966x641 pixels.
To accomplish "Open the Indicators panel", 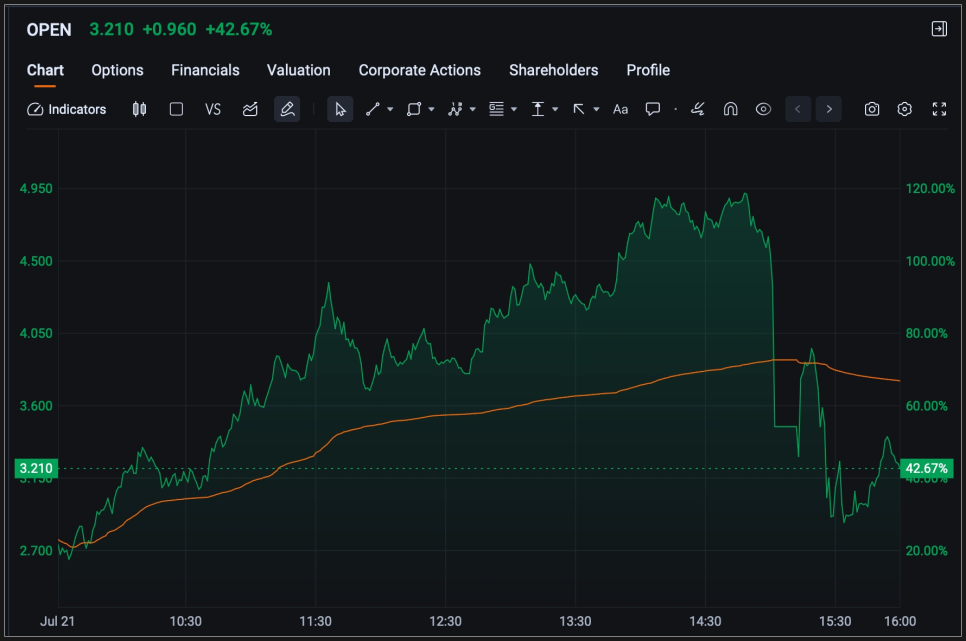I will point(67,109).
